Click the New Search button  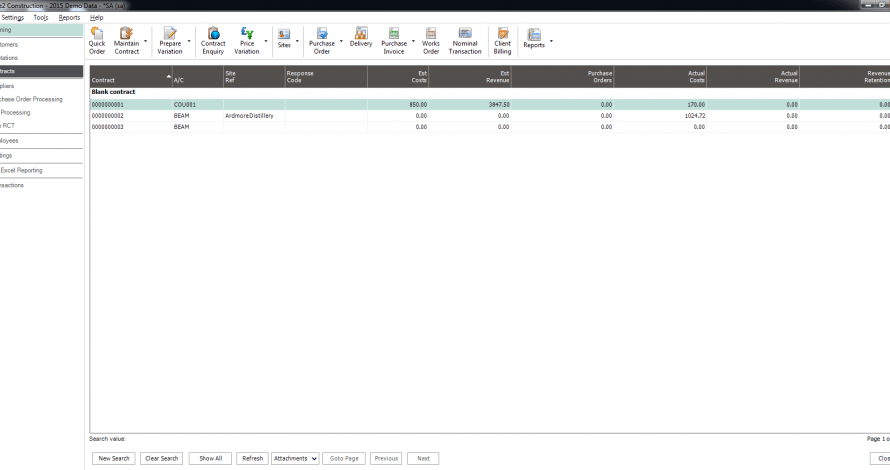tap(114, 459)
